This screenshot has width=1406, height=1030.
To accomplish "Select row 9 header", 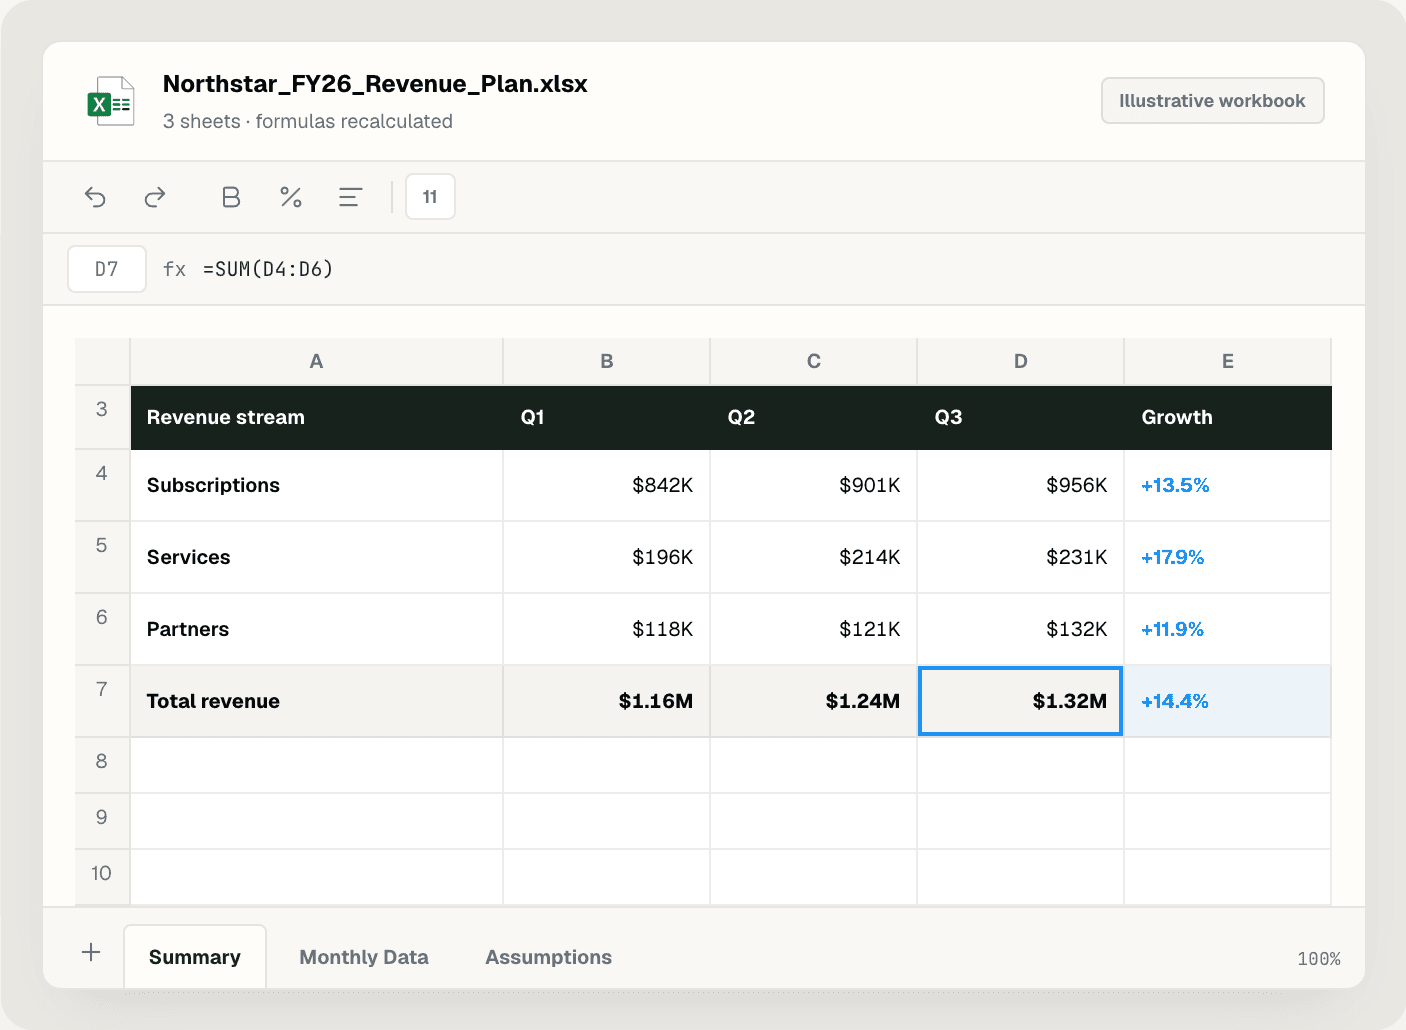I will click(x=102, y=821).
